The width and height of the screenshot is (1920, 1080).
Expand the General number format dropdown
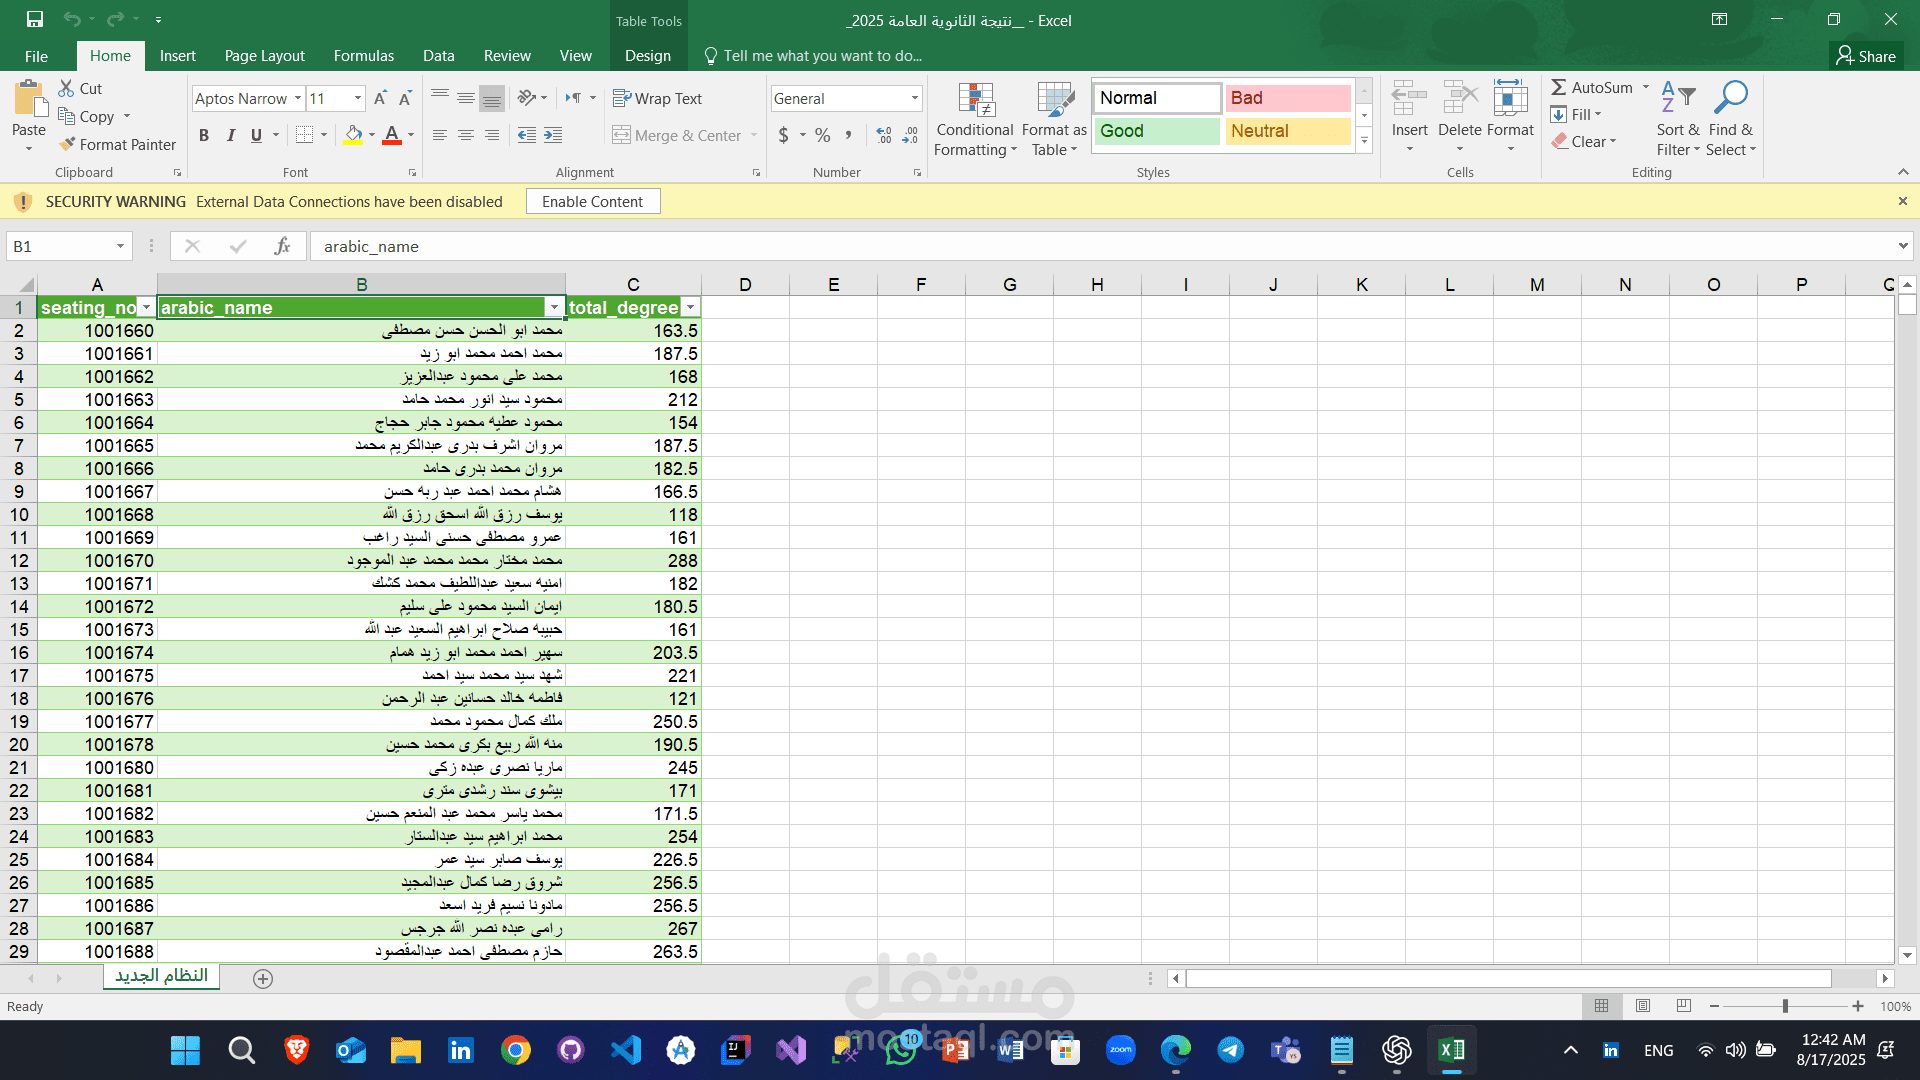tap(914, 98)
